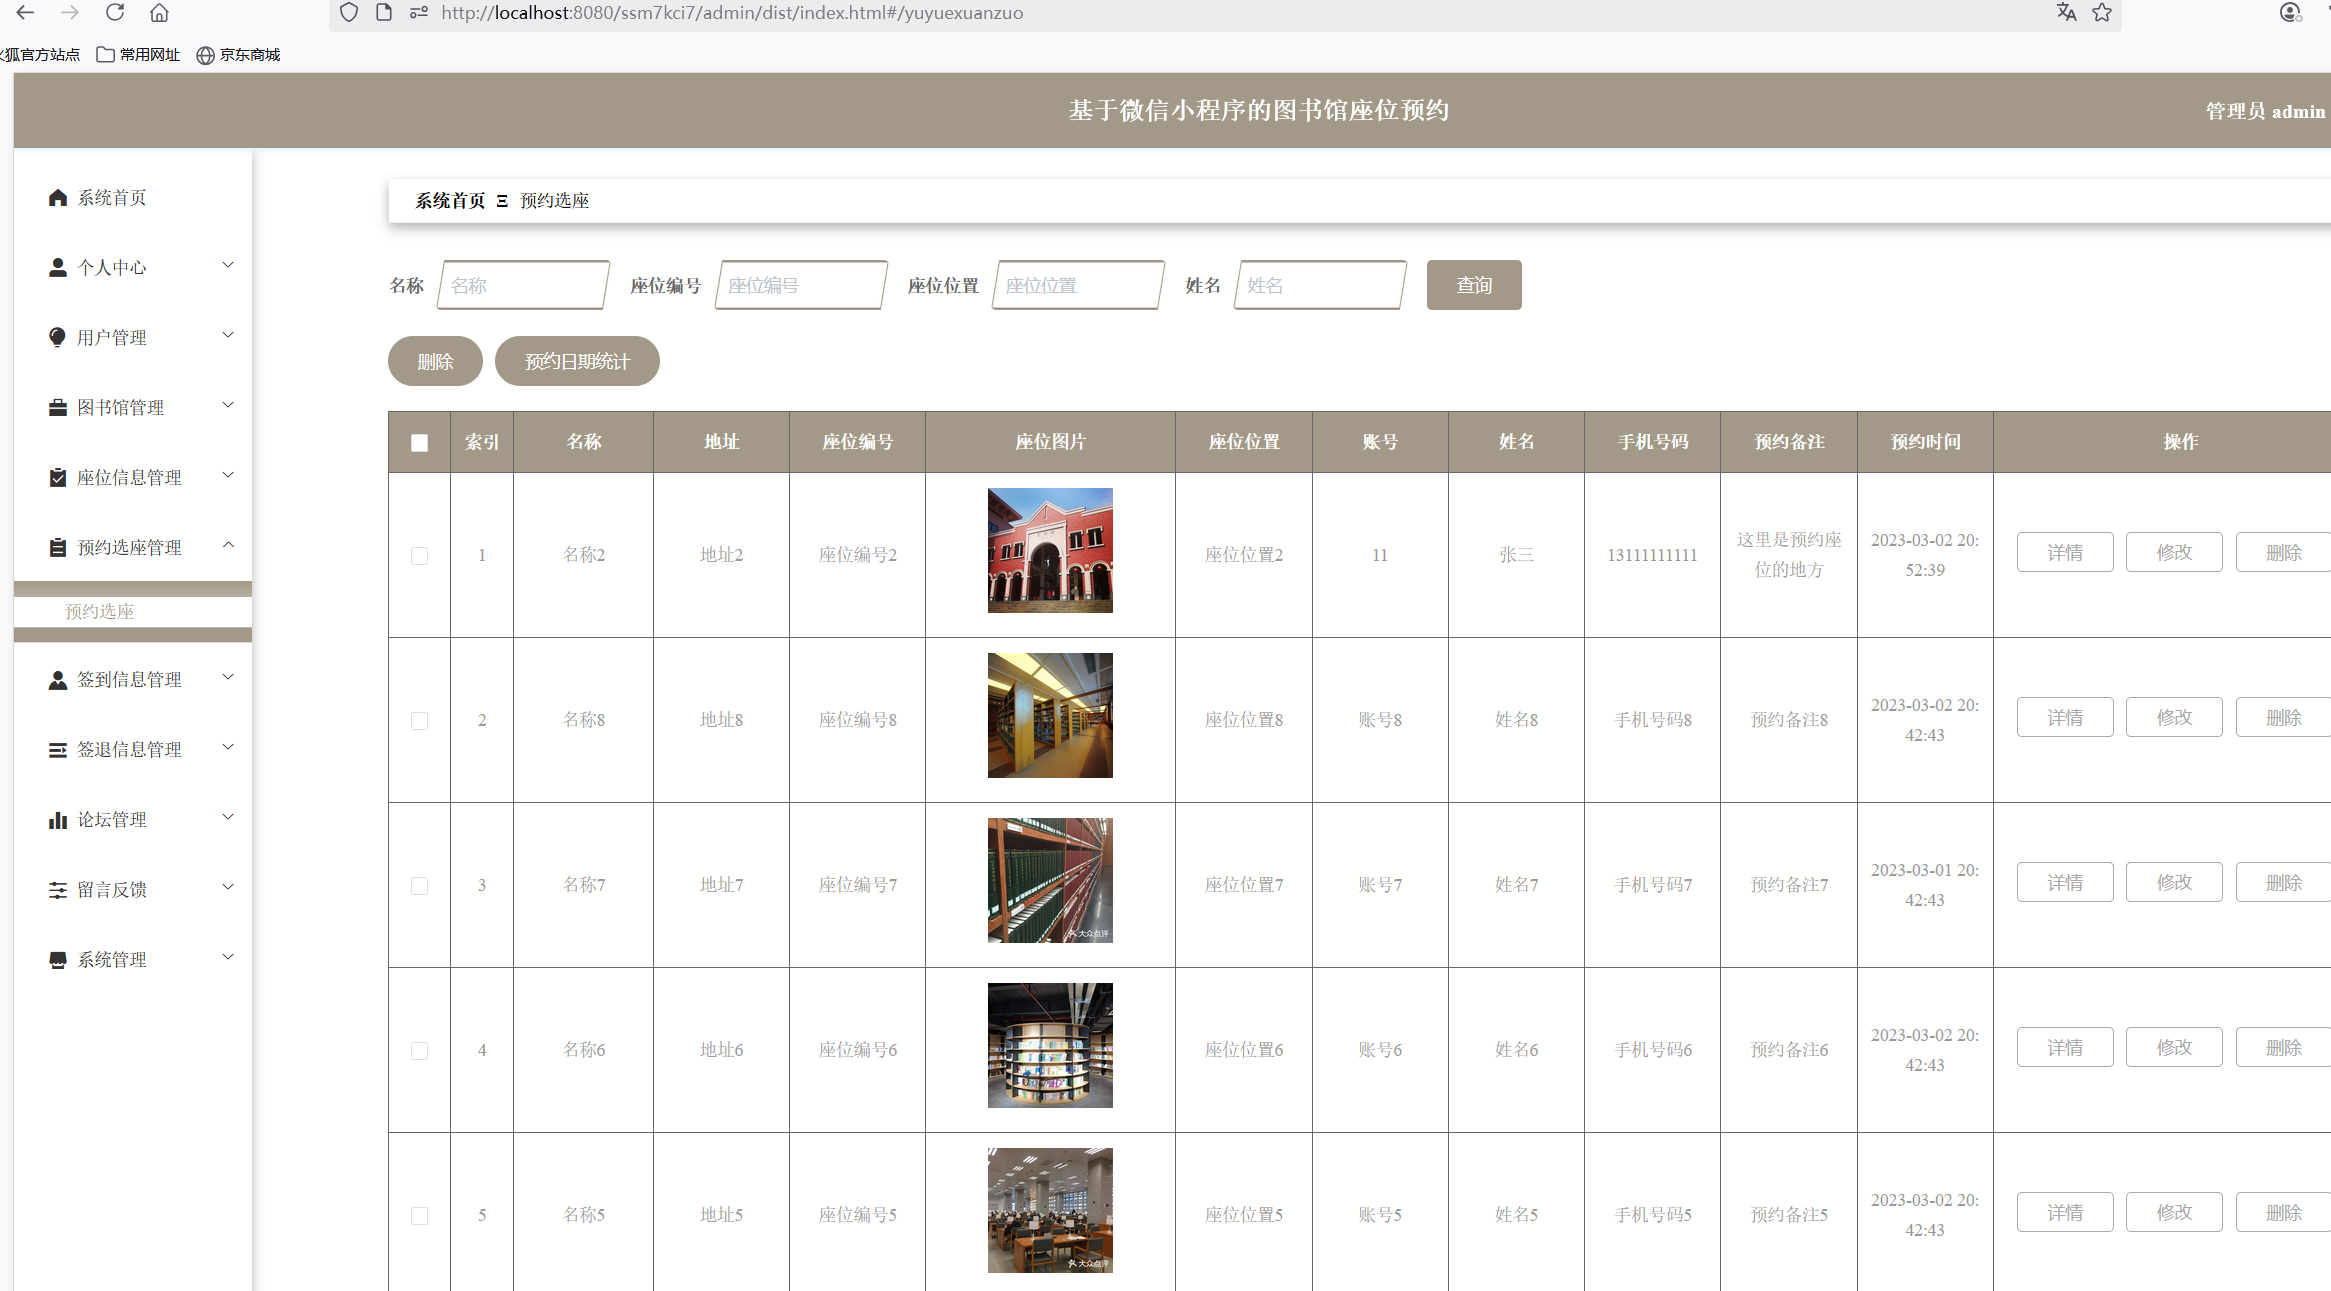Open the 预约选座 submenu item

(x=100, y=612)
